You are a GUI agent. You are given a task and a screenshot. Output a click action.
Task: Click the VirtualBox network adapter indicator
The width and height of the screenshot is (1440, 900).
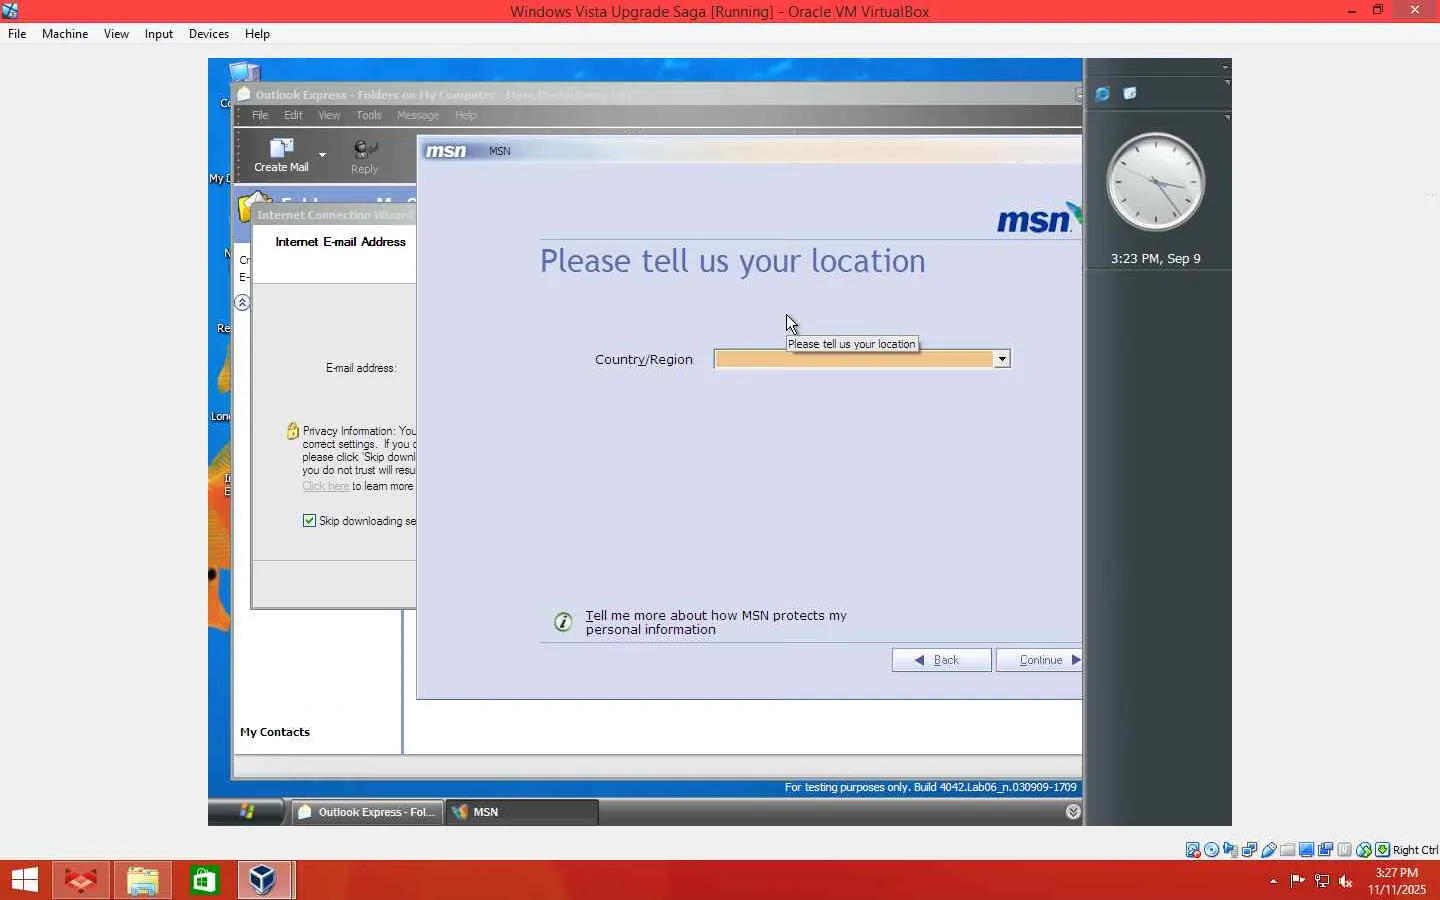coord(1250,850)
